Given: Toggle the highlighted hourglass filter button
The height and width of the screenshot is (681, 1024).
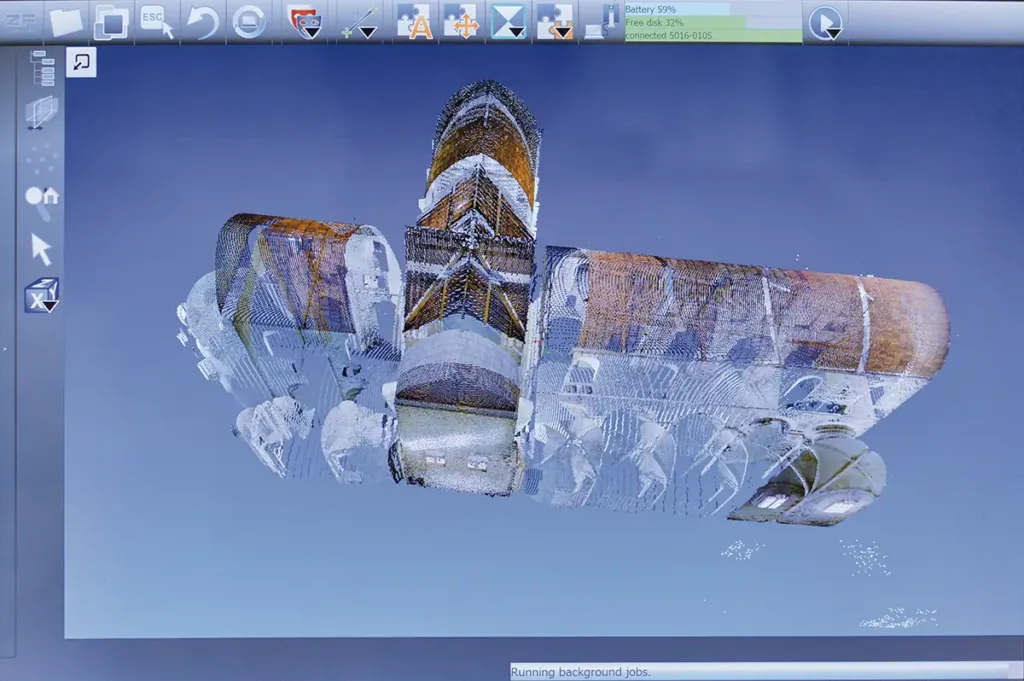Looking at the screenshot, I should click(509, 22).
